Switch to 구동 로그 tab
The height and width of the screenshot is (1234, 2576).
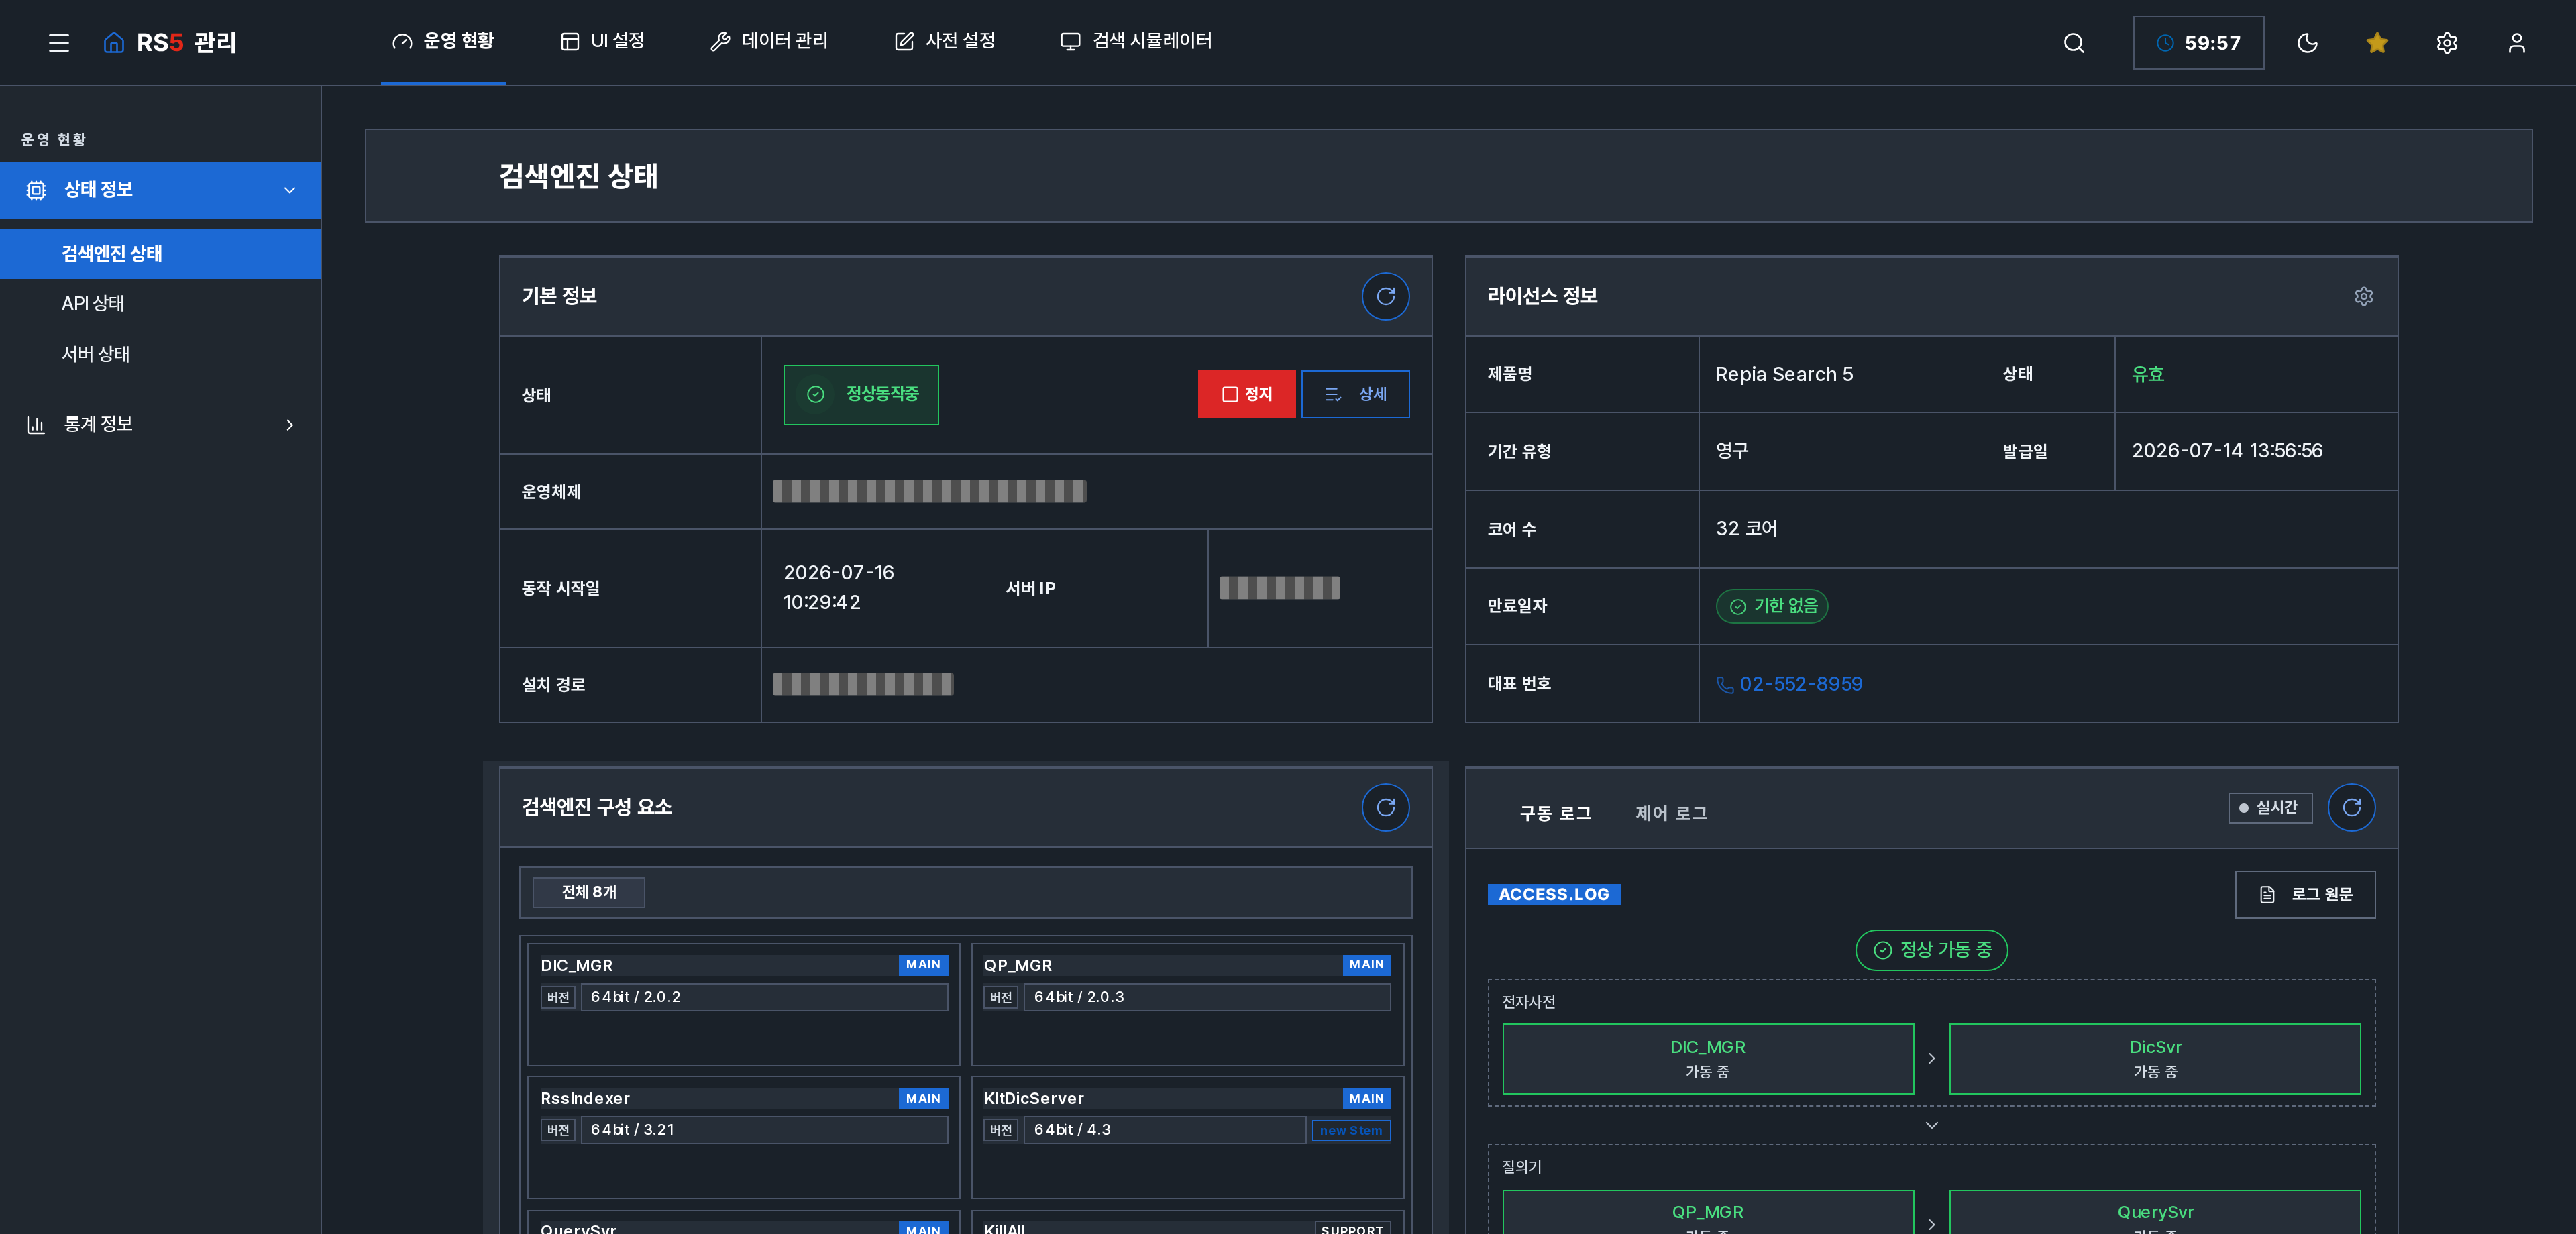point(1555,813)
